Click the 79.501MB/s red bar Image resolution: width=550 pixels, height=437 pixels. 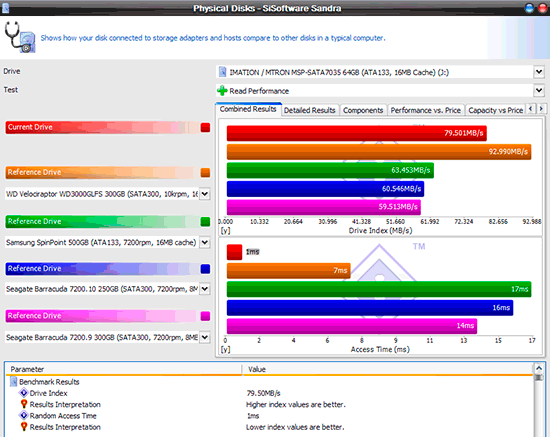point(357,133)
